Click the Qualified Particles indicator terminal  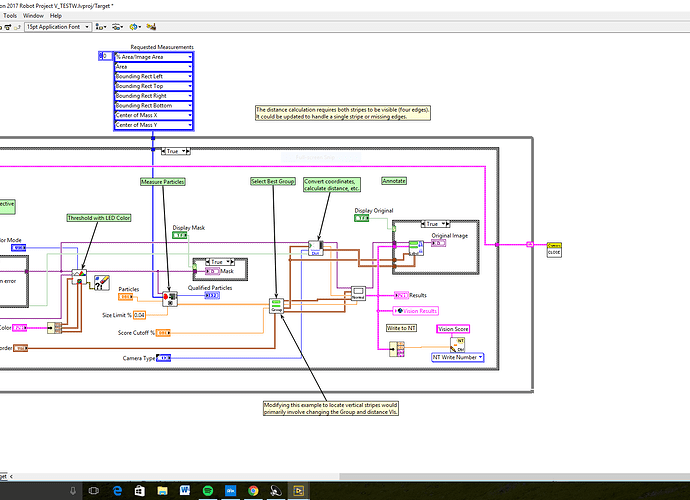tap(212, 295)
